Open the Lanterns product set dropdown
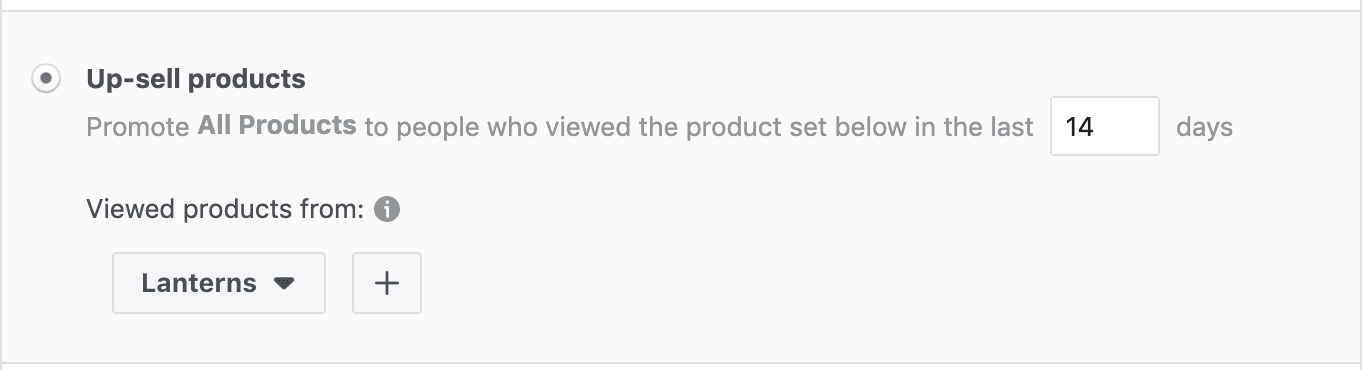Image resolution: width=1364 pixels, height=370 pixels. pyautogui.click(x=219, y=283)
